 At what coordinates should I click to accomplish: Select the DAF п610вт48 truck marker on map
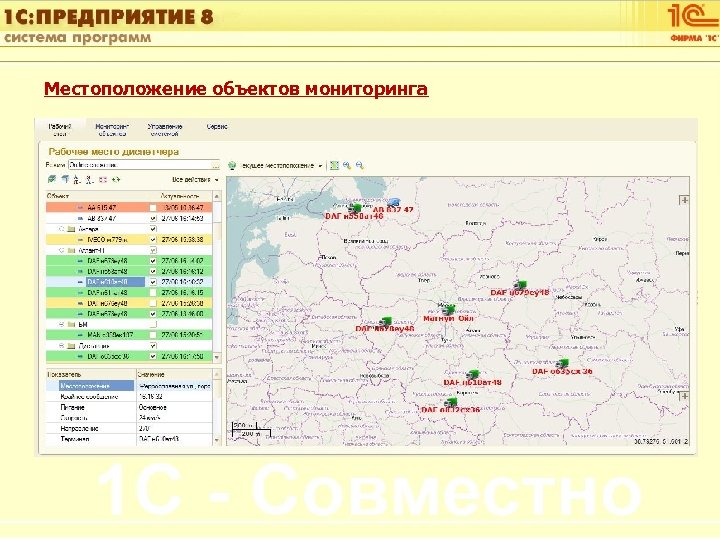[x=472, y=374]
